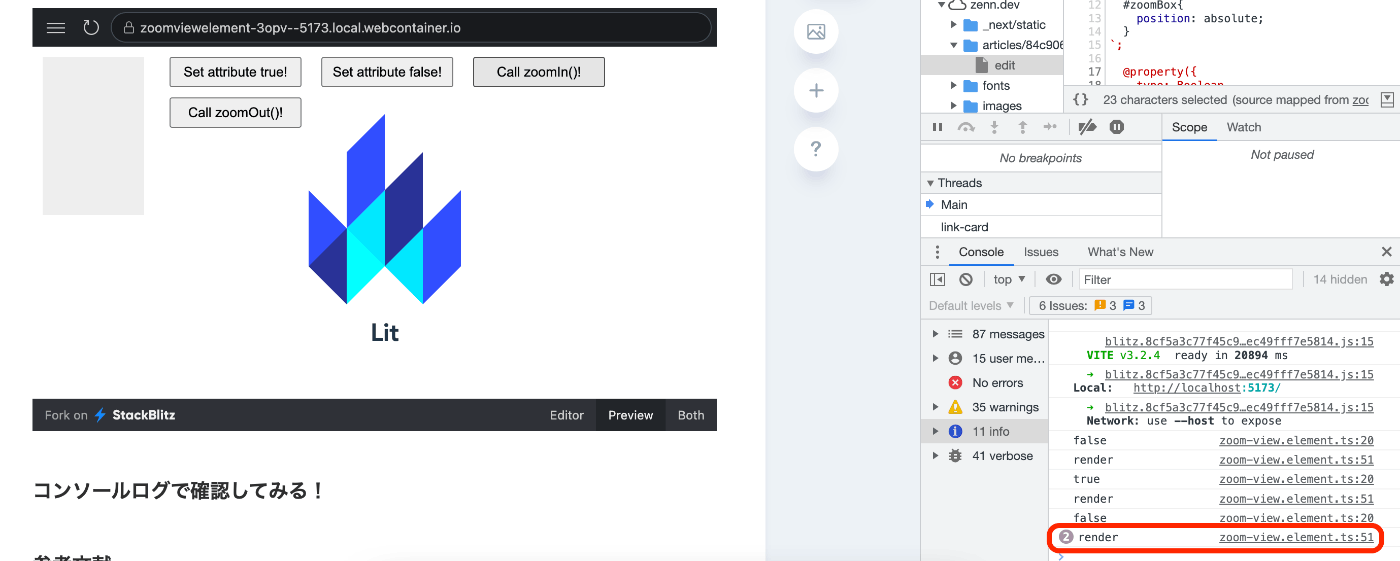This screenshot has height=561, width=1400.
Task: Collapse the articles/84c906 folder
Action: [x=954, y=45]
